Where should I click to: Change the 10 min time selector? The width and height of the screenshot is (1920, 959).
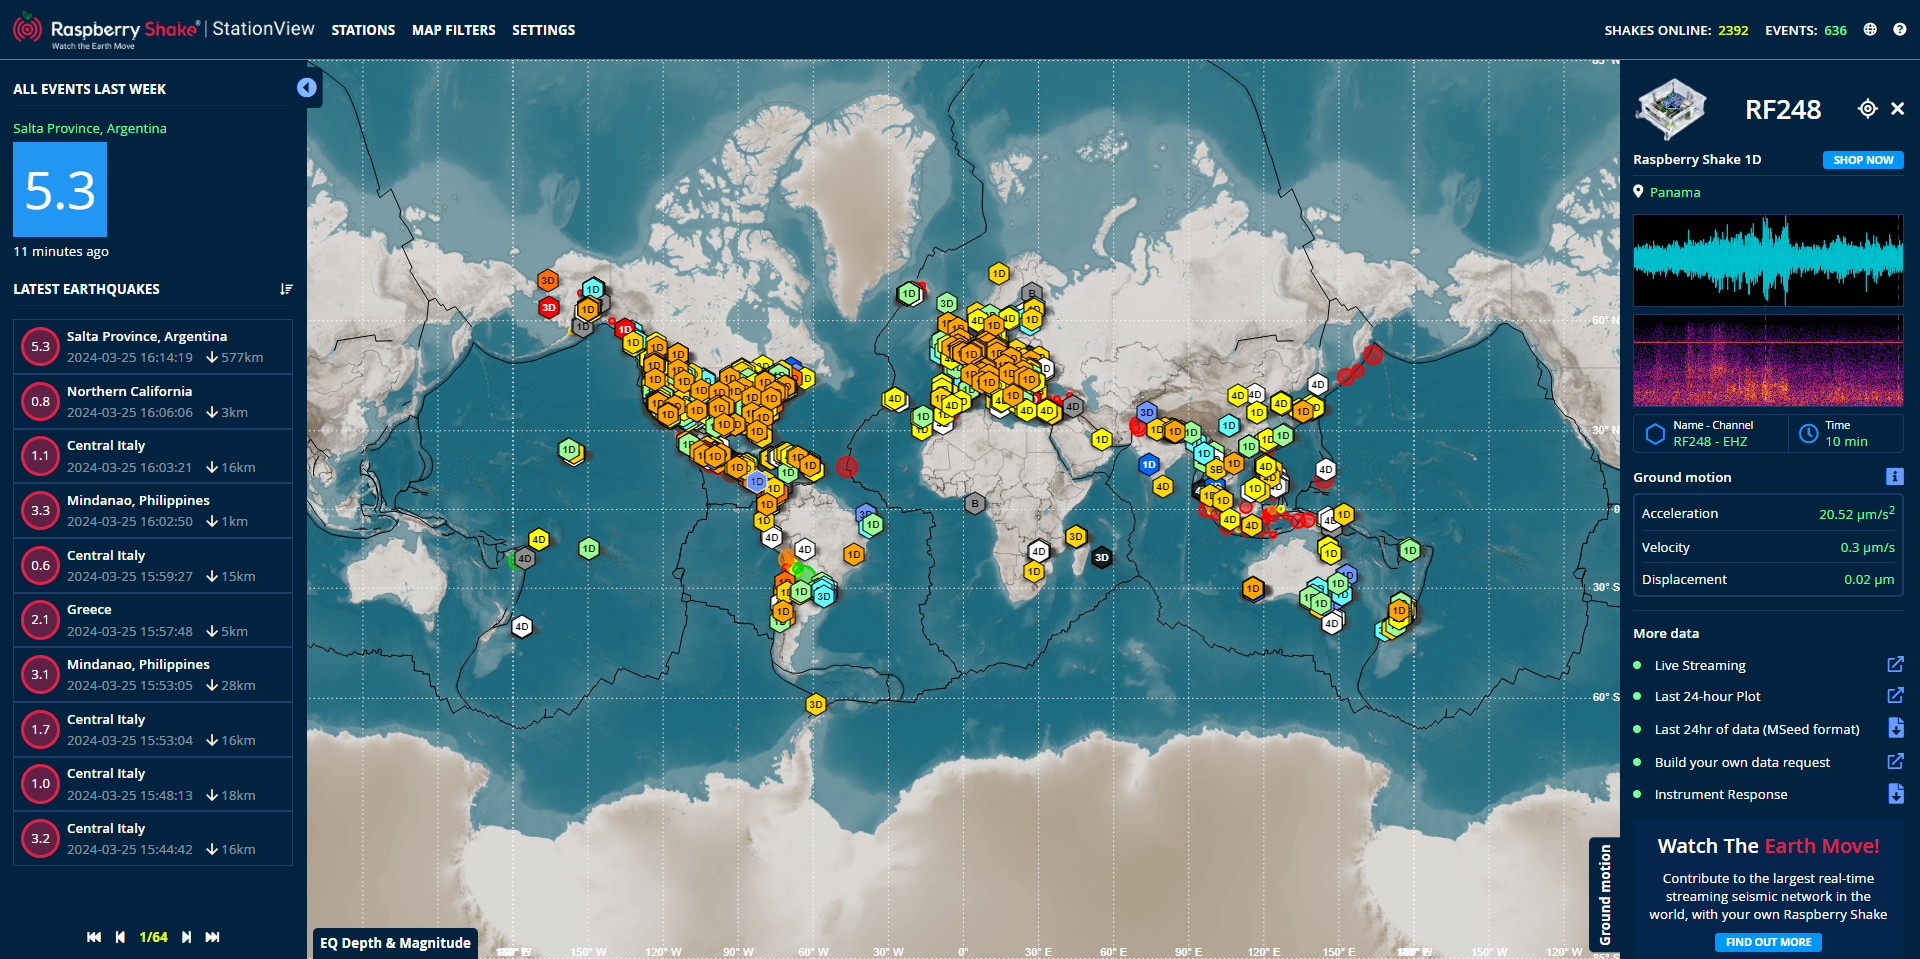pyautogui.click(x=1846, y=433)
